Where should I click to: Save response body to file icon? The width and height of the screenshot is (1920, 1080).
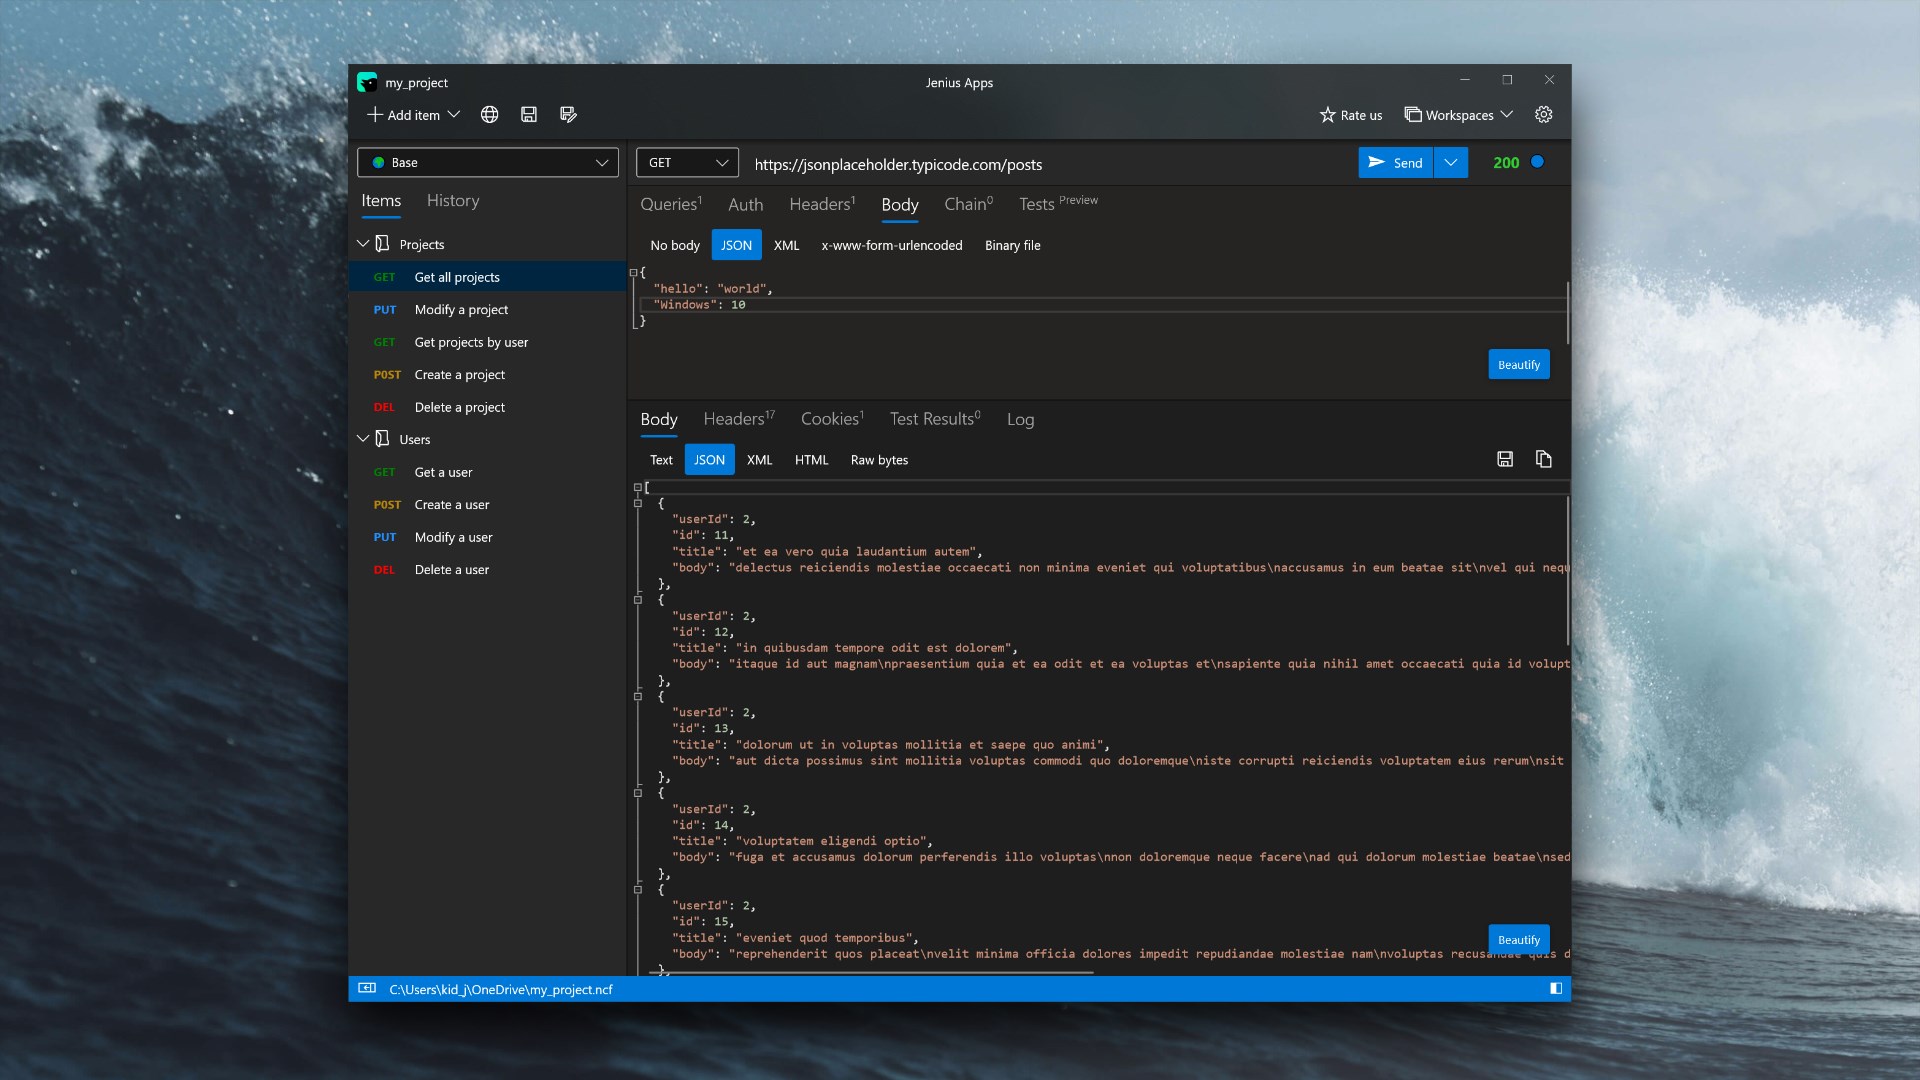click(x=1504, y=459)
